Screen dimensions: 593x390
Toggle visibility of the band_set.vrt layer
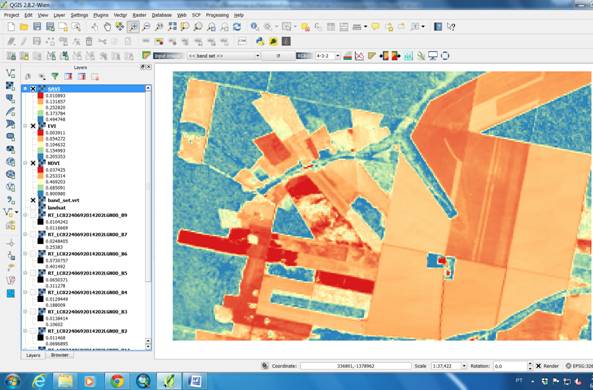pos(33,200)
